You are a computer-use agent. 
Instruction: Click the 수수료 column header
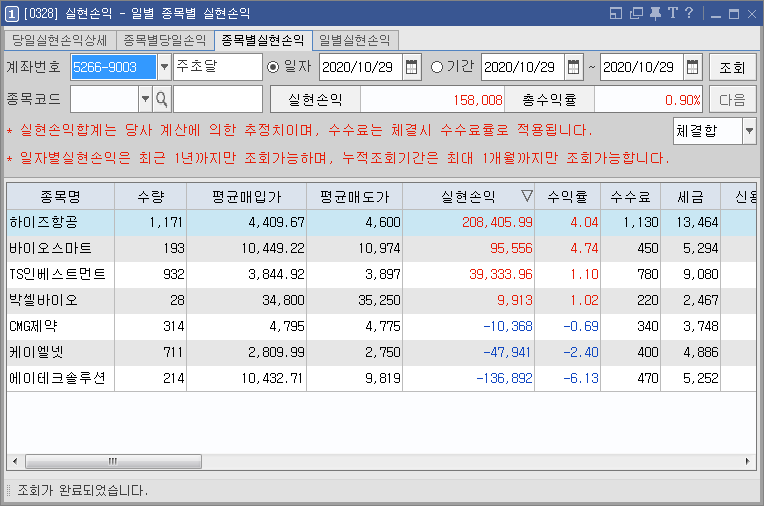click(x=630, y=196)
